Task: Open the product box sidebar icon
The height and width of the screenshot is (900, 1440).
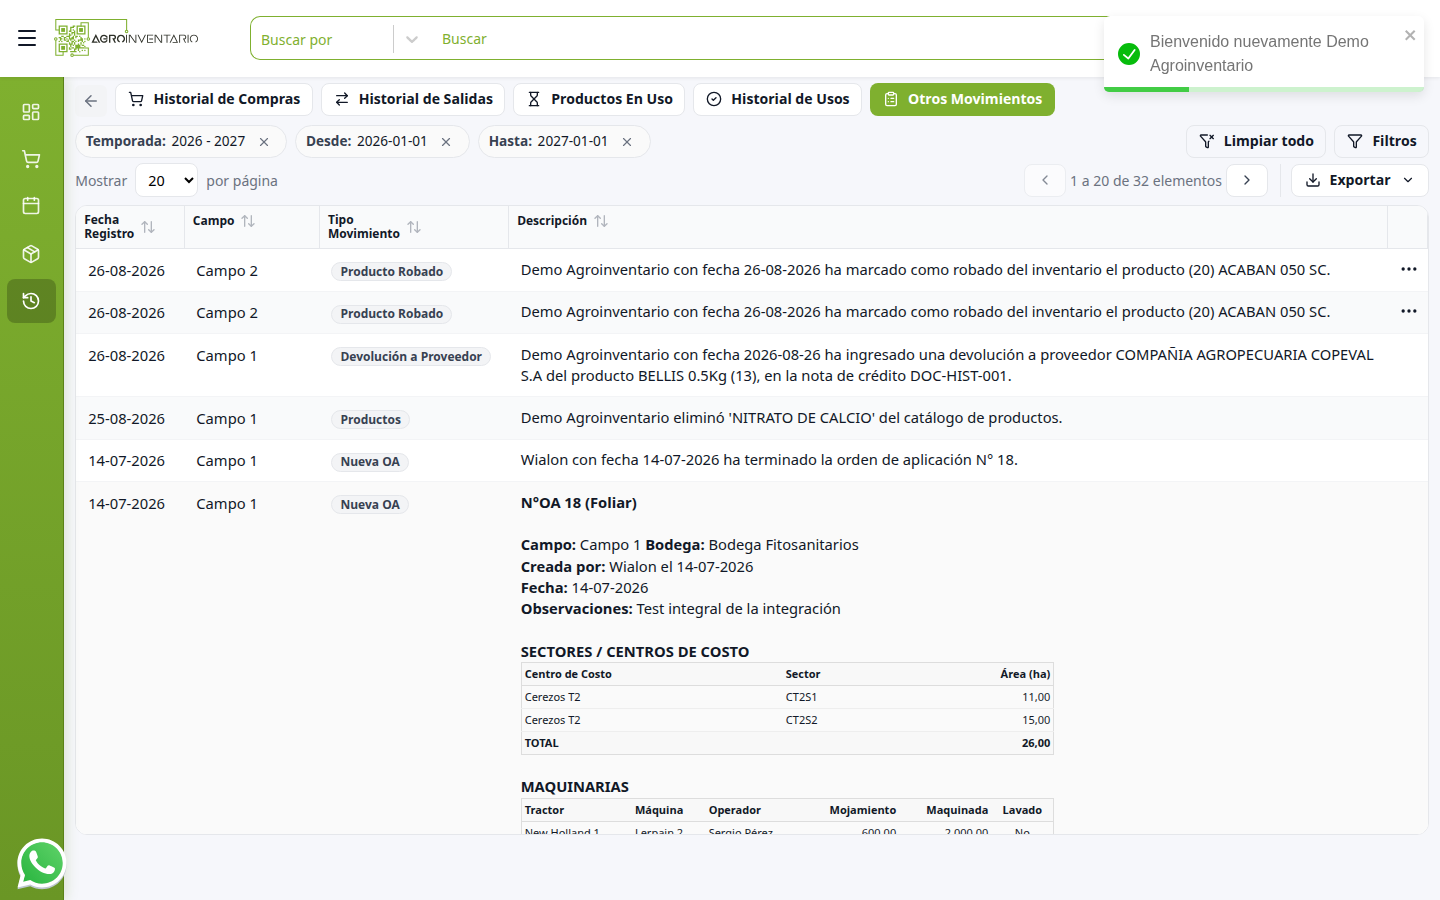Action: [31, 254]
